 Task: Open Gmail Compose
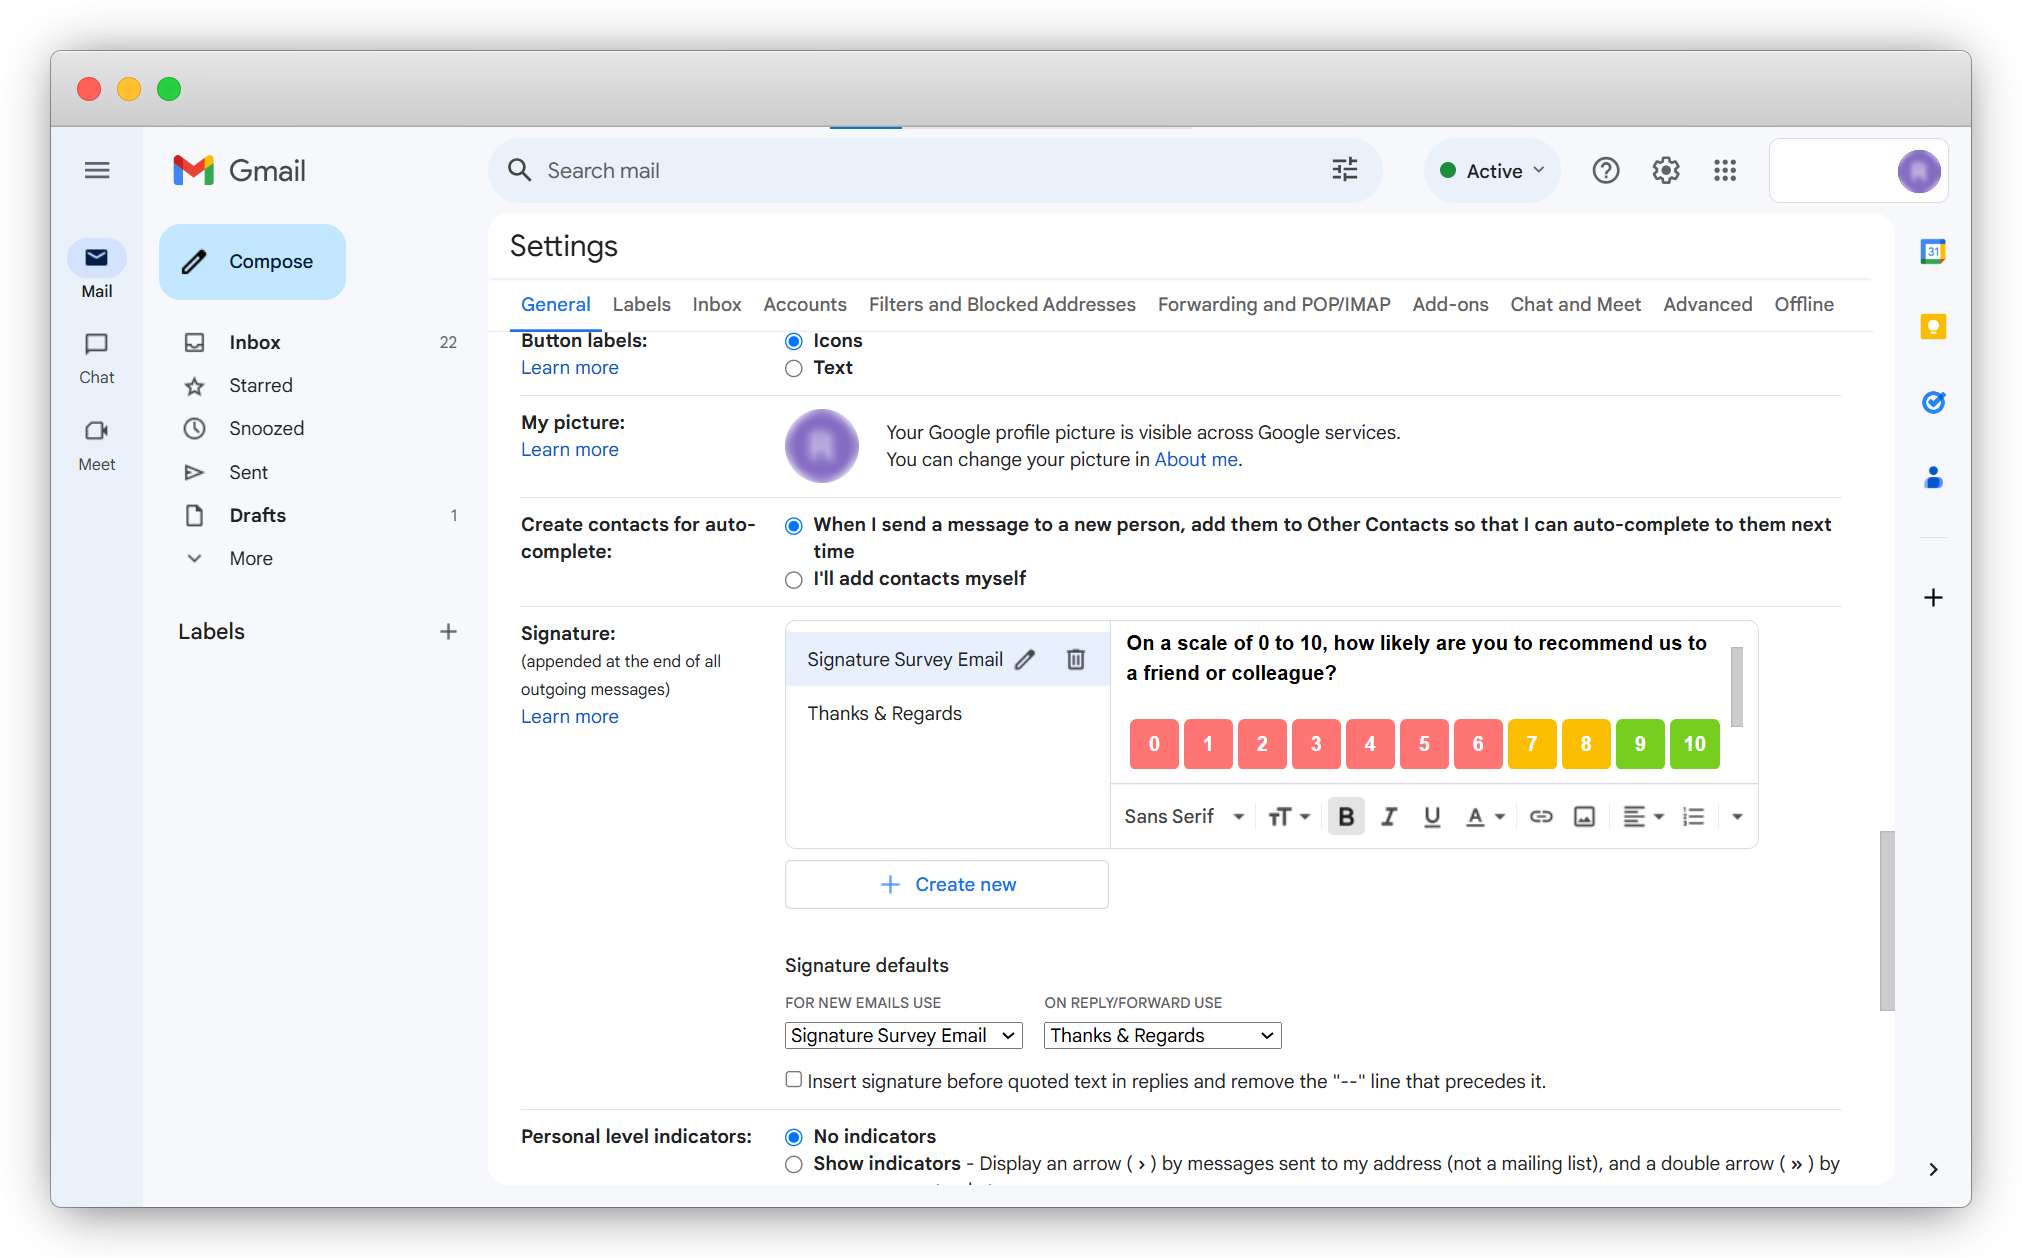[252, 261]
